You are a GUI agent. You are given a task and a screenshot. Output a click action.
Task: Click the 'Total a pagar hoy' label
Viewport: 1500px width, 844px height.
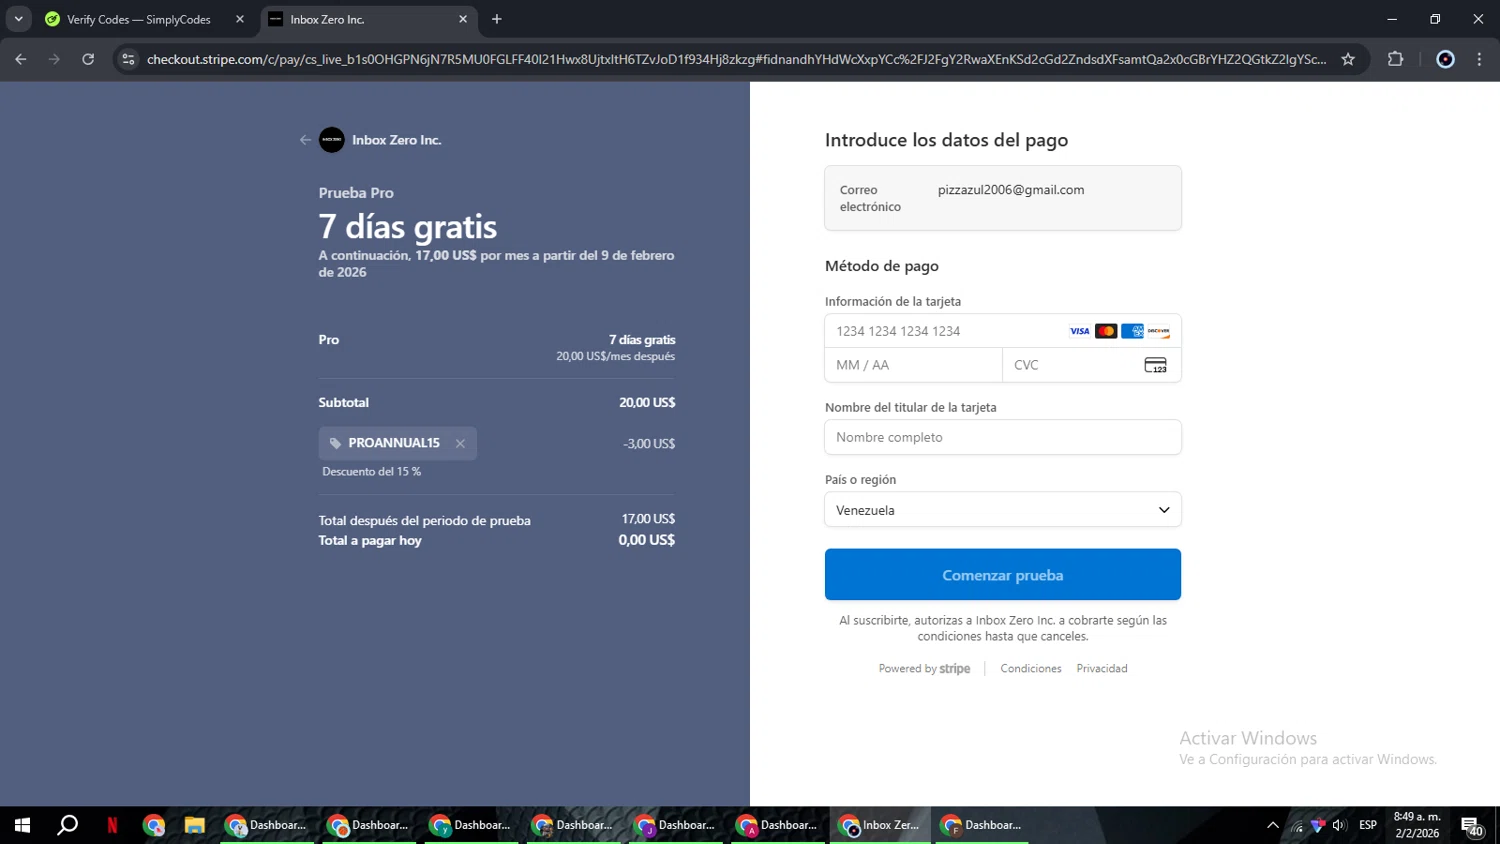coord(370,541)
